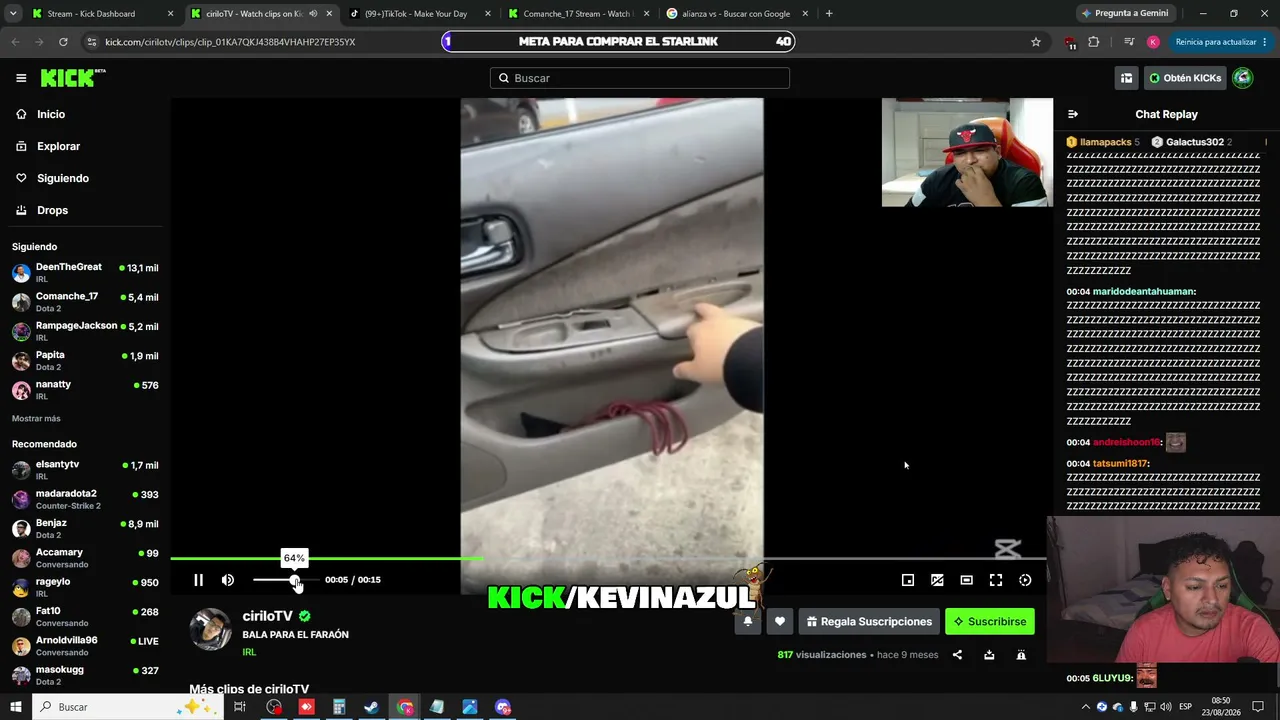Click Regala Suscripciones button
The width and height of the screenshot is (1280, 720).
click(x=869, y=621)
